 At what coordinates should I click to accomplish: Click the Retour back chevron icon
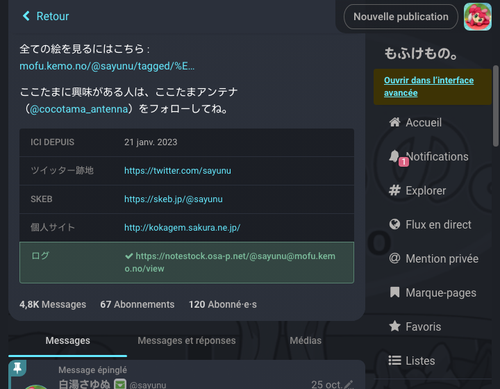26,16
